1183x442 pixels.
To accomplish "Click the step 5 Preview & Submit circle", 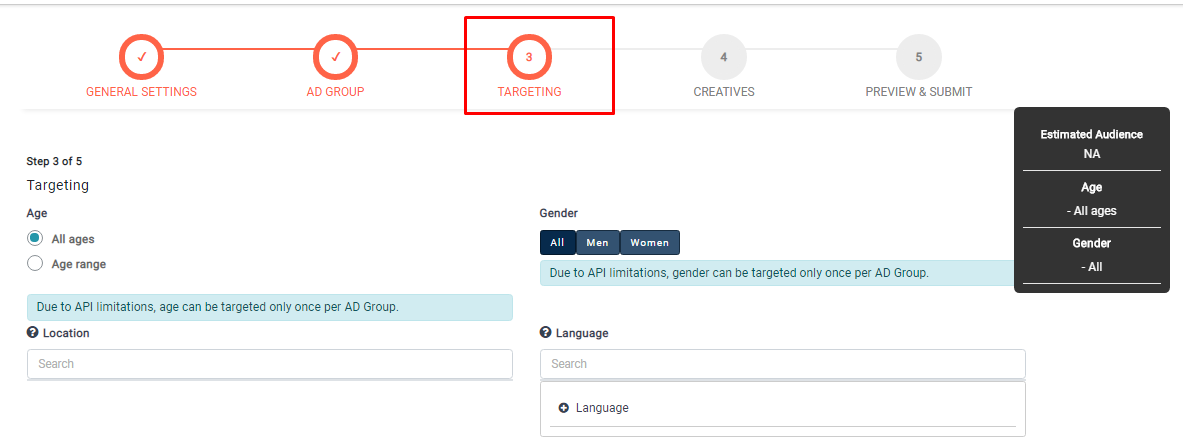I will 918,57.
